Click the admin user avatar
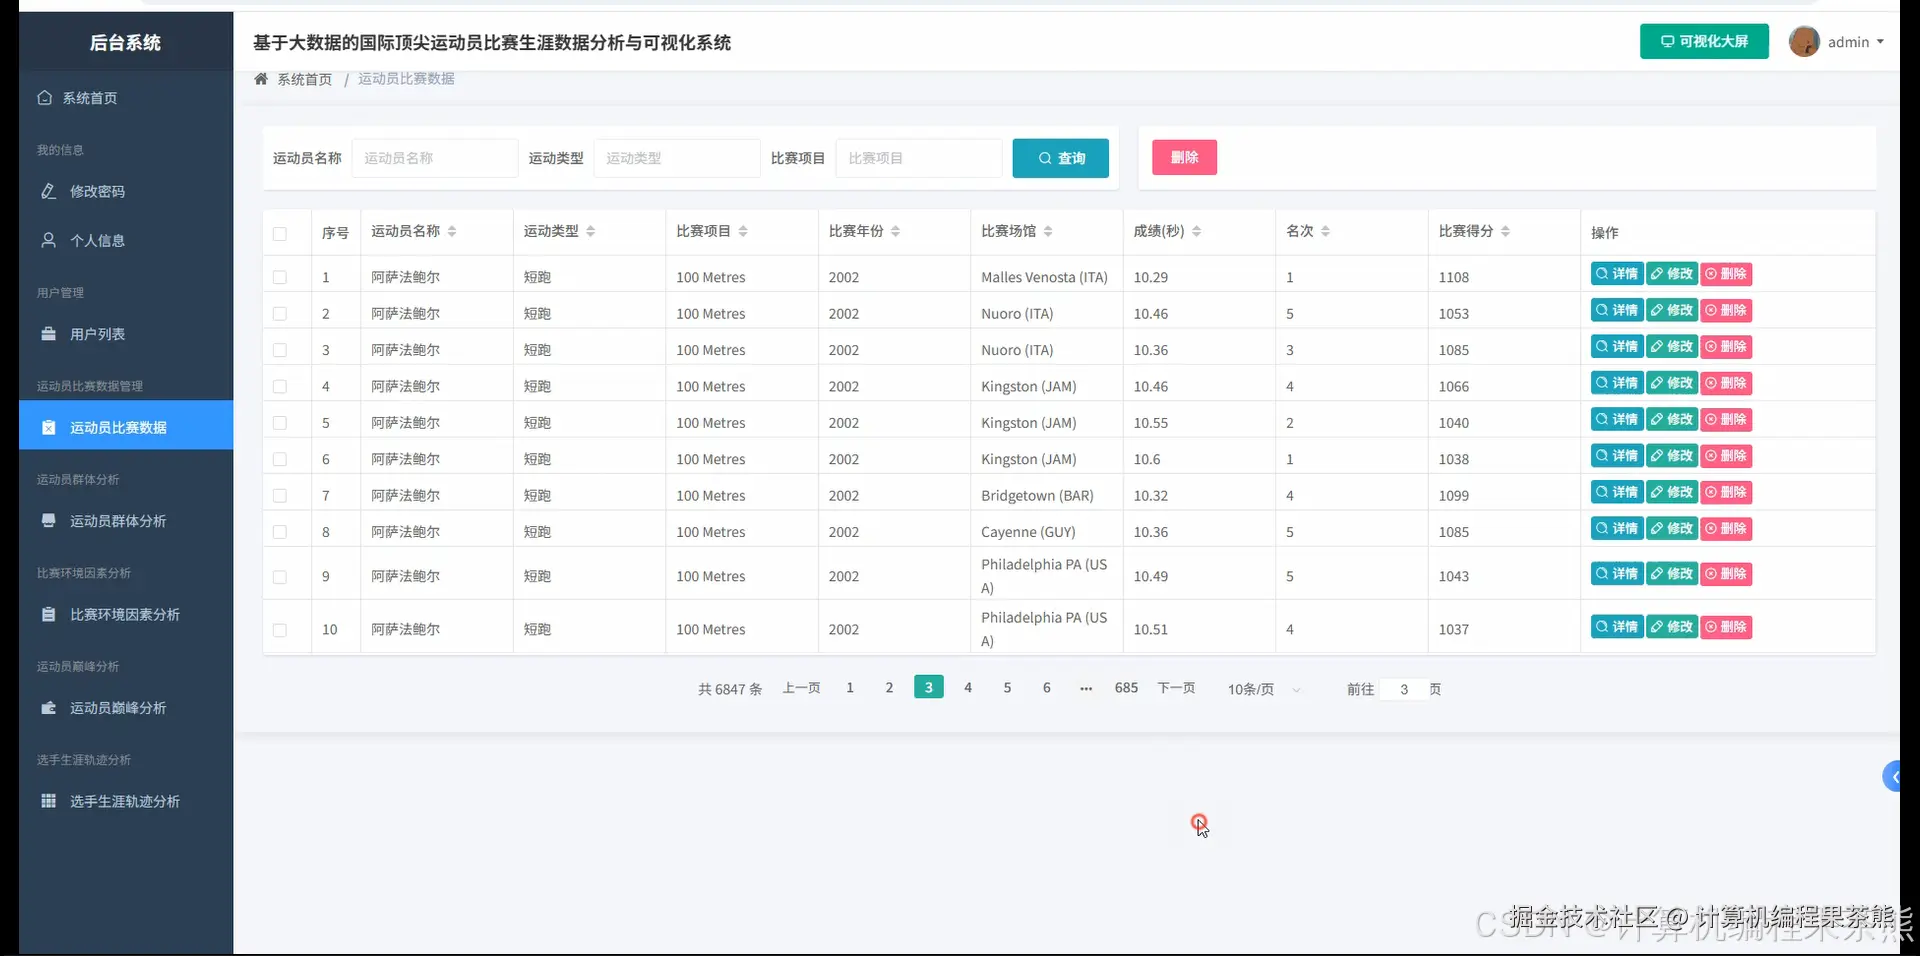 [x=1804, y=41]
